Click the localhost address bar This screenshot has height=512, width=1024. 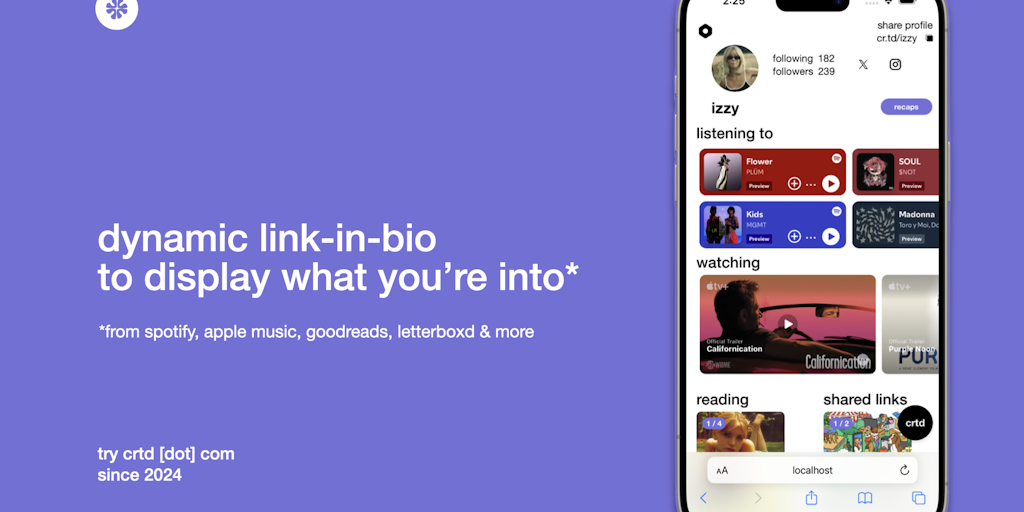(812, 470)
